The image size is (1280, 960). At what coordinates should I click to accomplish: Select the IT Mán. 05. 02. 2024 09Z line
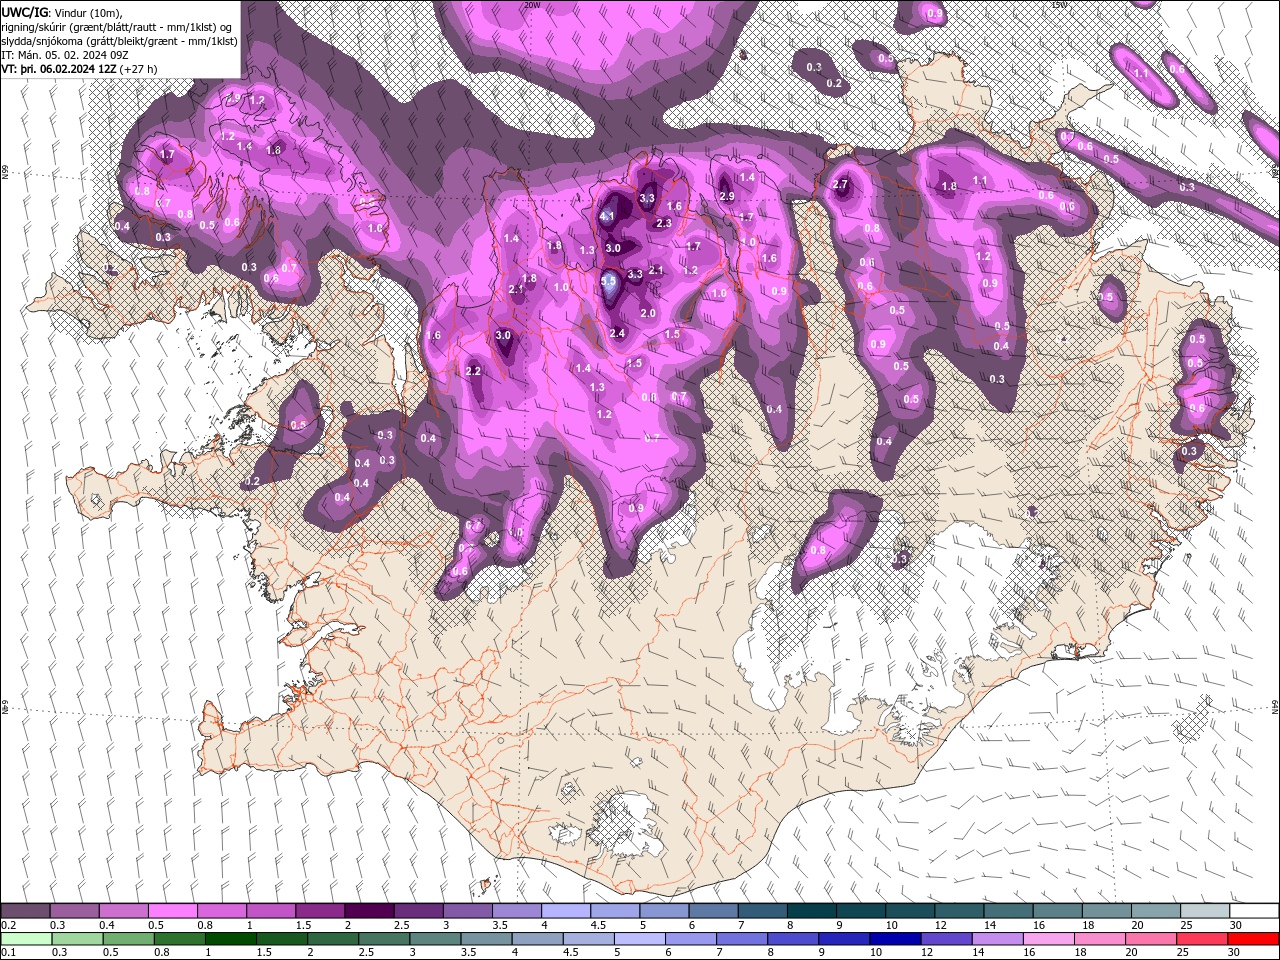[67, 55]
